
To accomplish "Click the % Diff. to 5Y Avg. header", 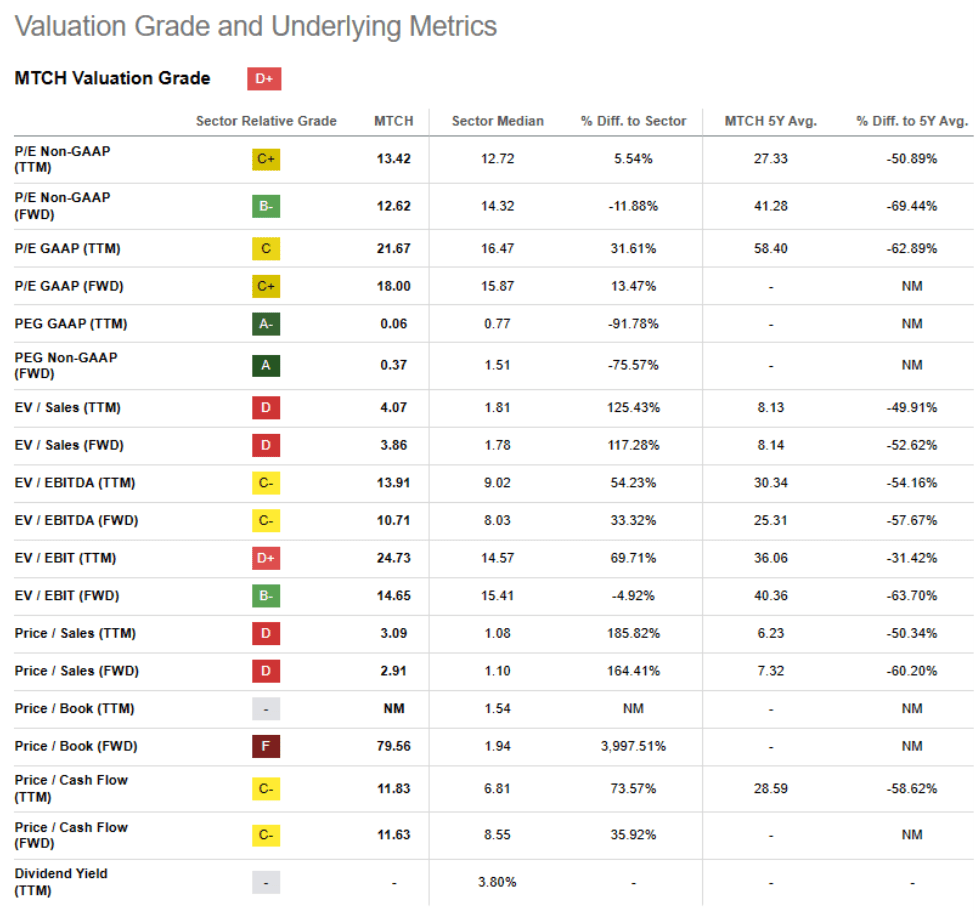I will [912, 121].
